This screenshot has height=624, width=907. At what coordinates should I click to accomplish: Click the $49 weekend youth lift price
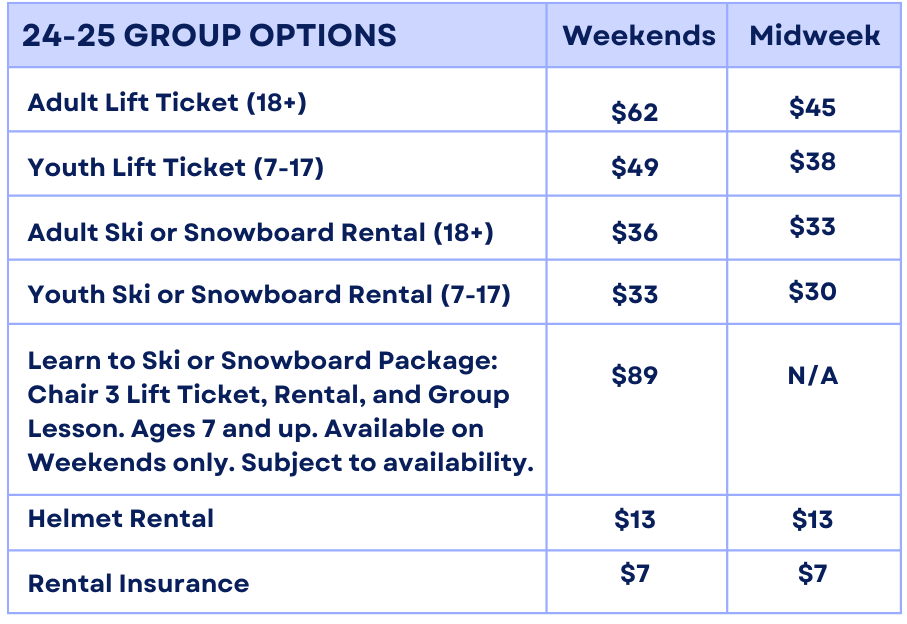(635, 167)
